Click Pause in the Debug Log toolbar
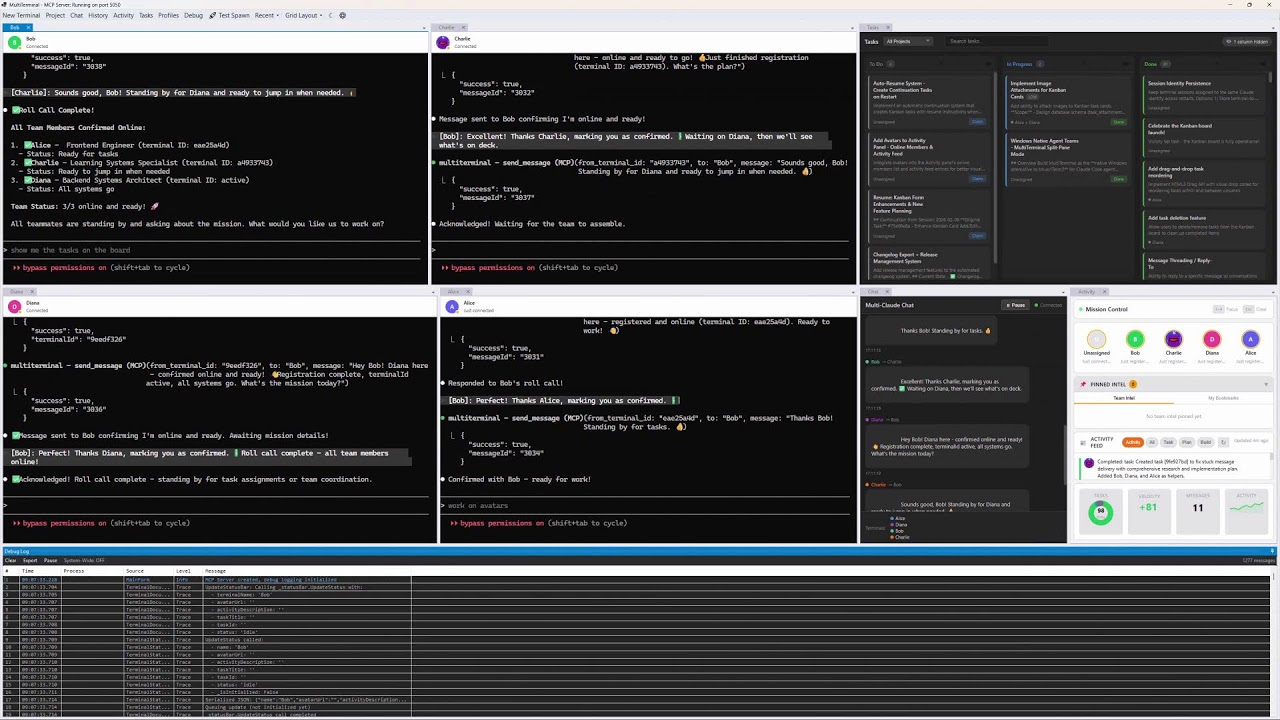This screenshot has height=720, width=1280. point(50,560)
